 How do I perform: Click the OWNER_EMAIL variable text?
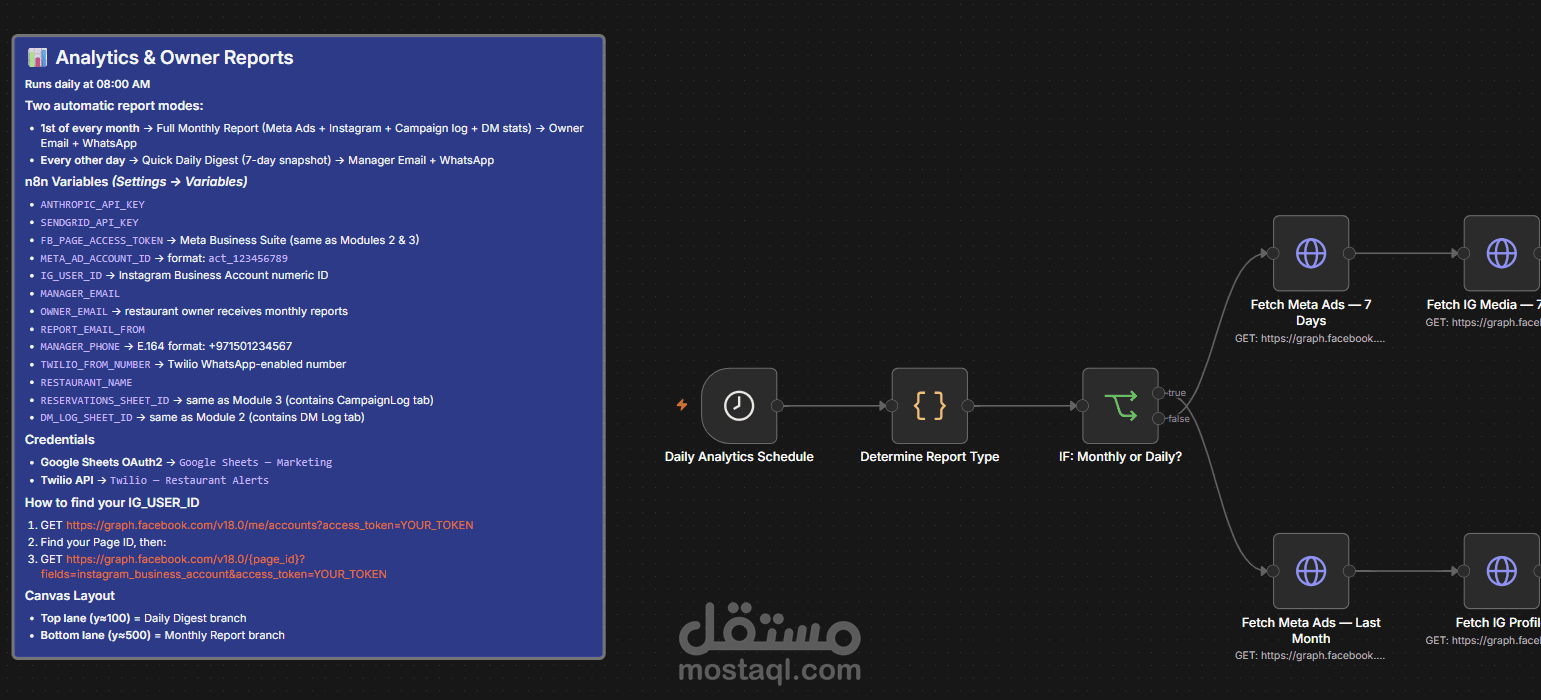[74, 312]
